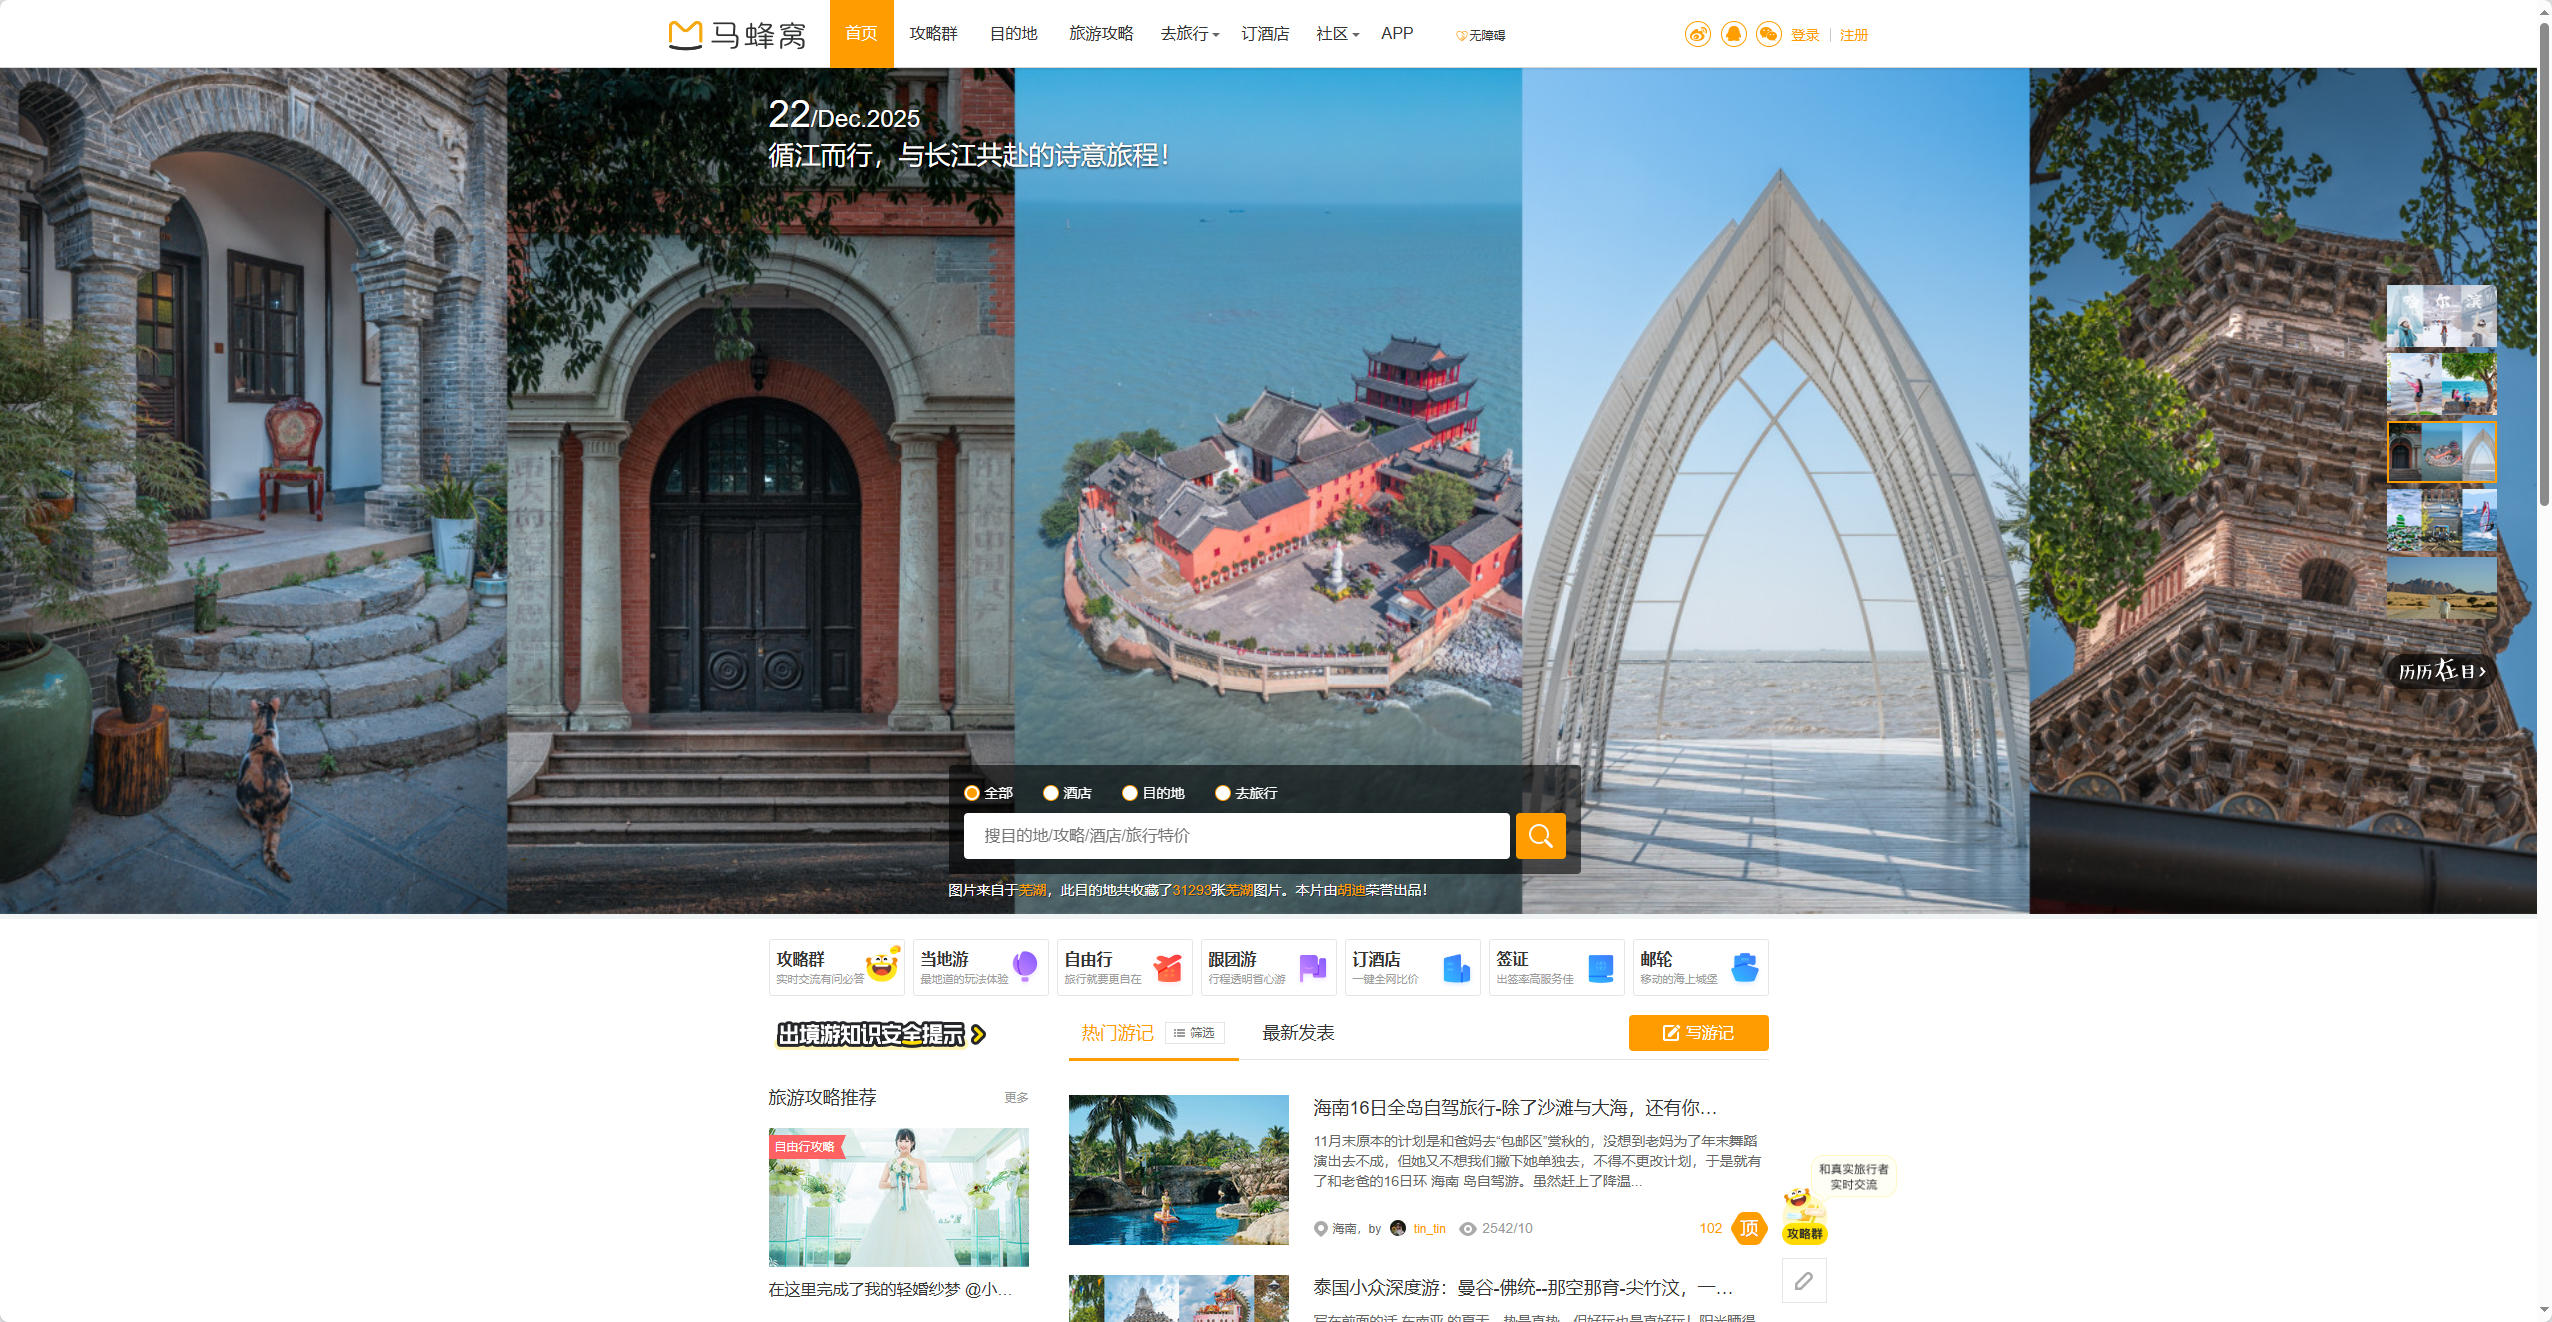The image size is (2552, 1322).
Task: Select the 目的地 search radio option
Action: [x=1130, y=793]
